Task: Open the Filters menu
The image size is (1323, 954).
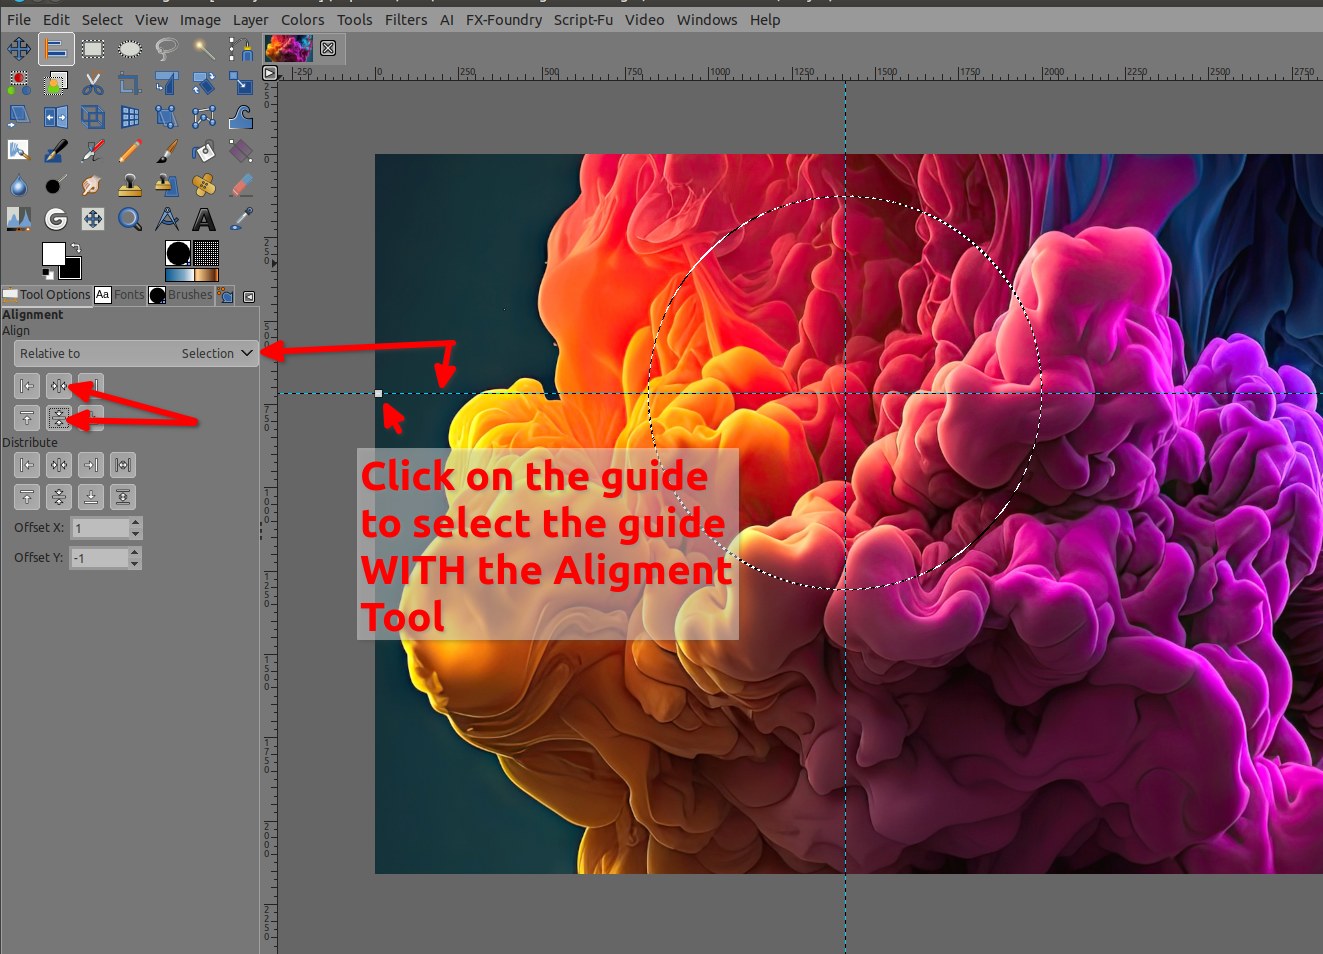Action: [405, 20]
